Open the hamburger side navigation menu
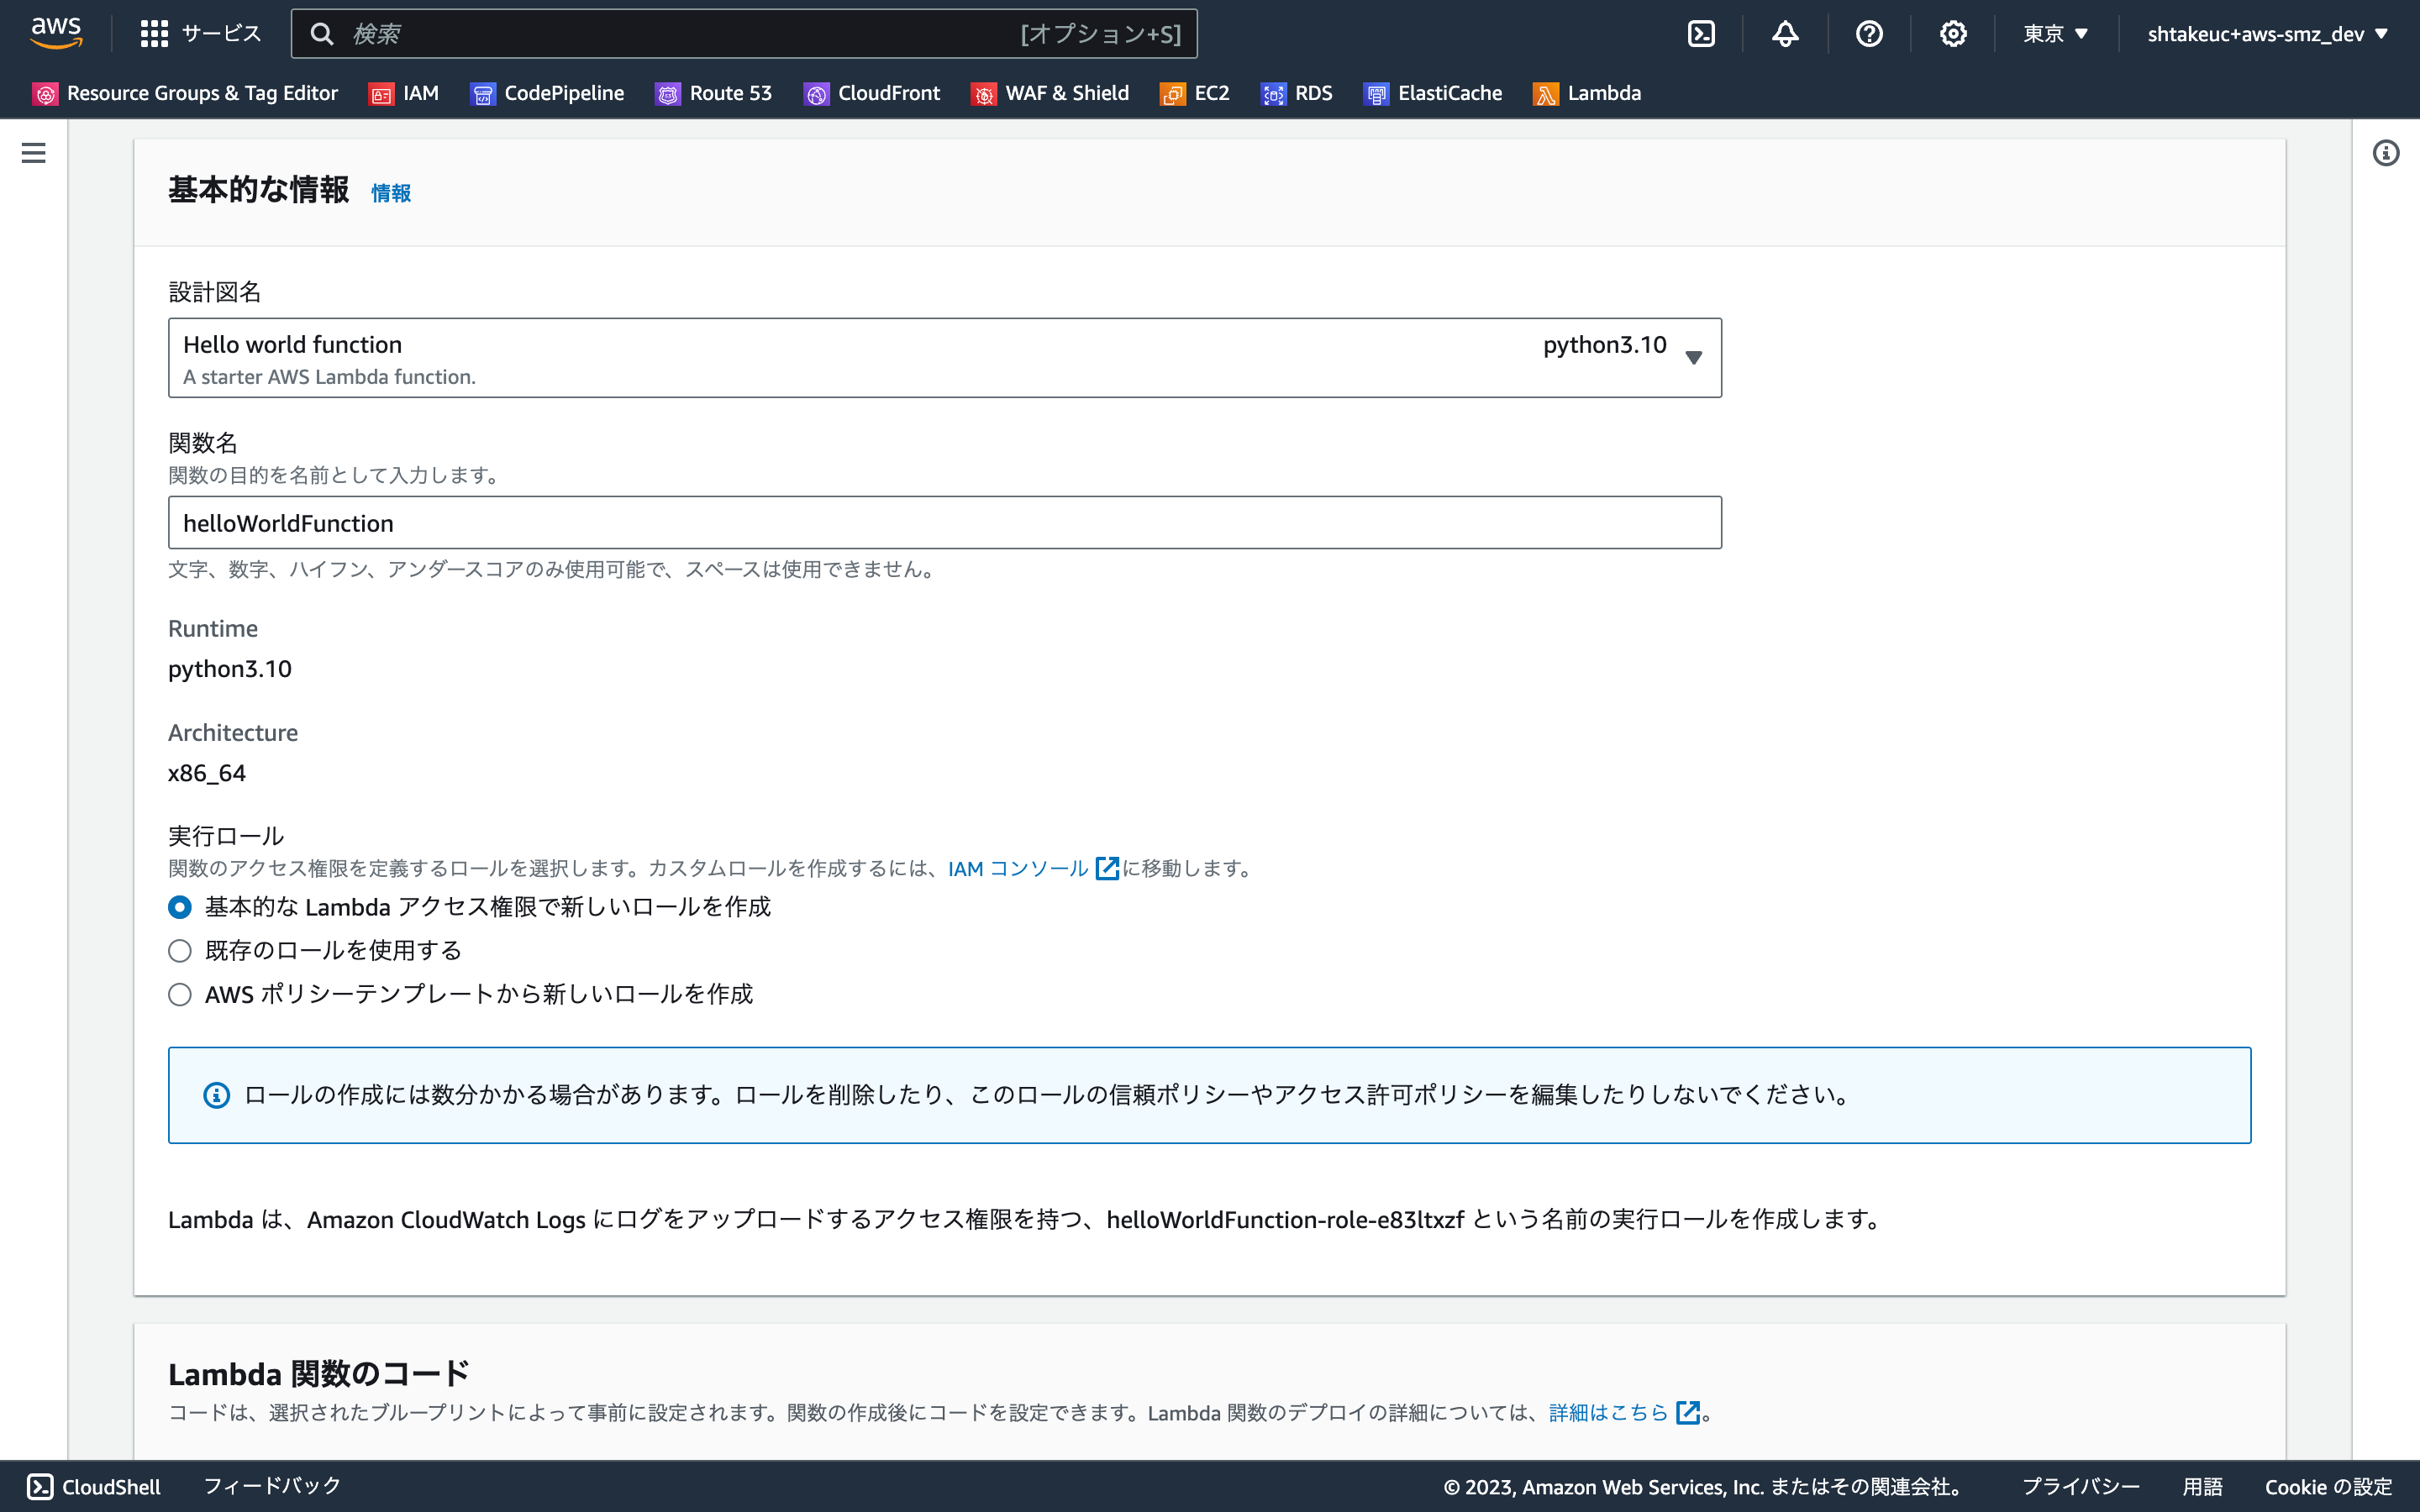Viewport: 2420px width, 1512px height. (34, 153)
